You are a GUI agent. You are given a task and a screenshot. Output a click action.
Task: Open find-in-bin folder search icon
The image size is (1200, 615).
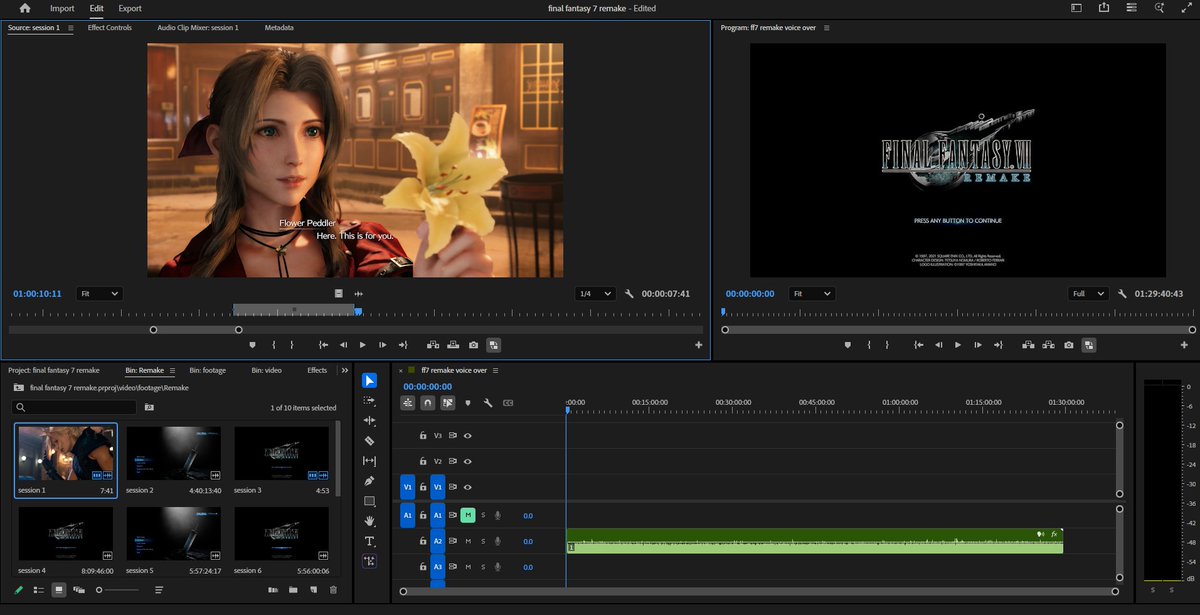coord(149,407)
